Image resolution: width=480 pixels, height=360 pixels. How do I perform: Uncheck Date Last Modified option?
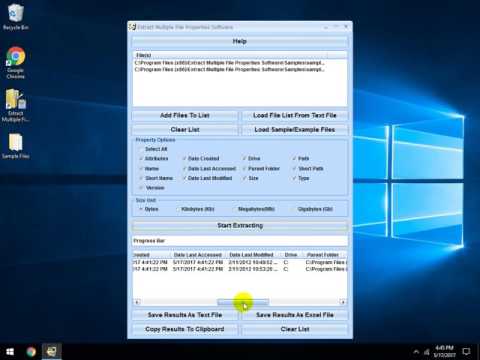pyautogui.click(x=184, y=178)
